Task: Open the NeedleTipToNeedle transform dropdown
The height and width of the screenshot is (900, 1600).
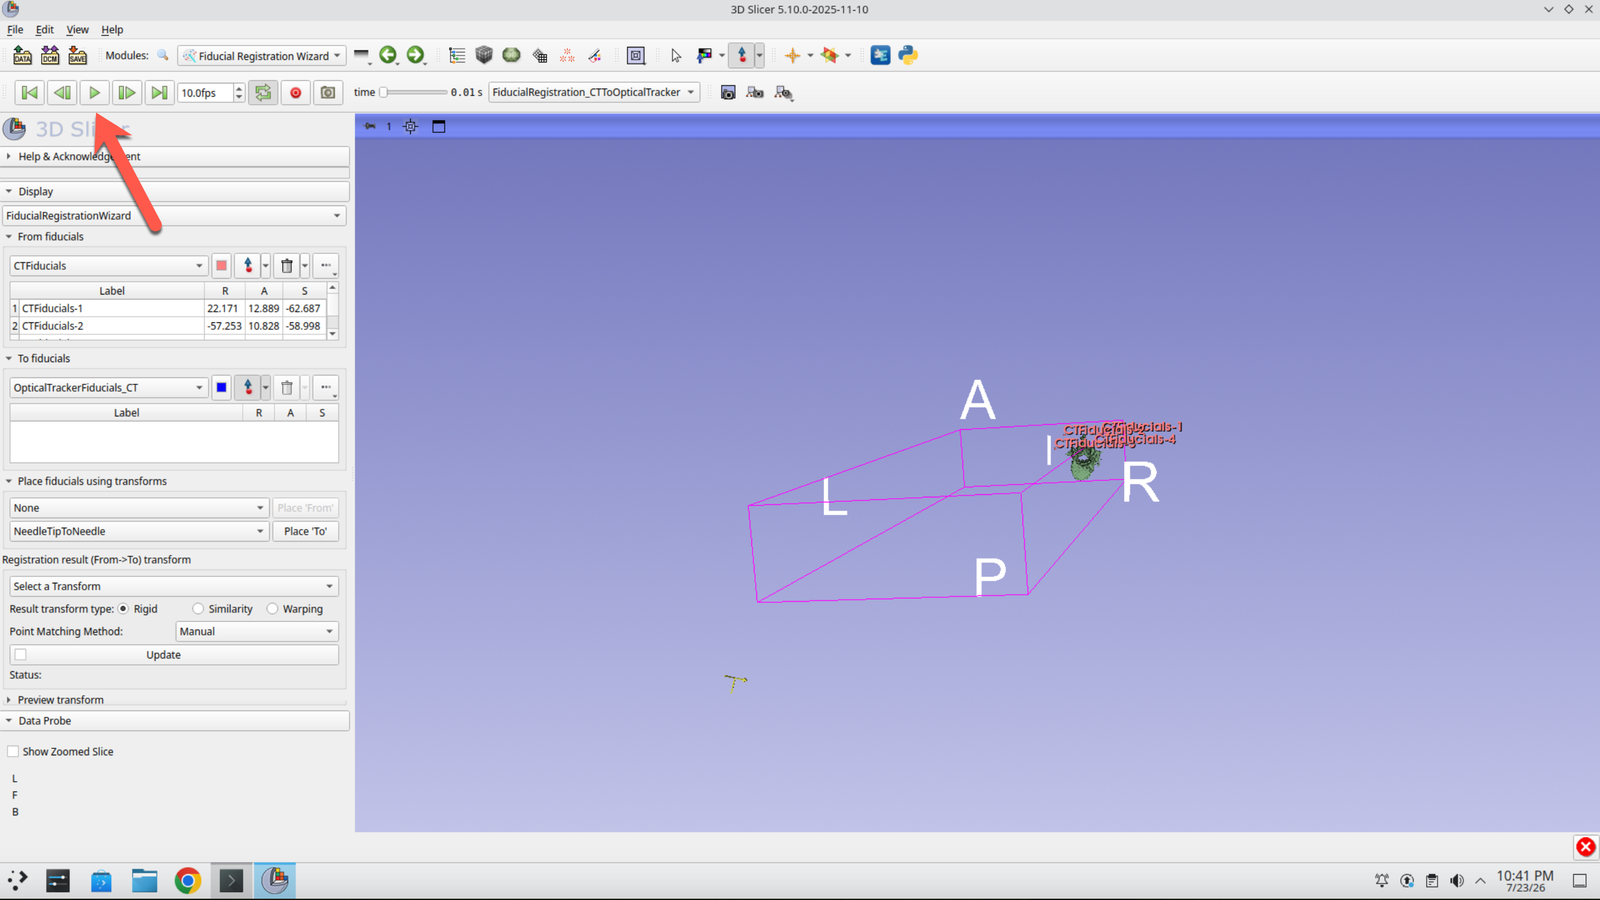Action: (x=139, y=532)
